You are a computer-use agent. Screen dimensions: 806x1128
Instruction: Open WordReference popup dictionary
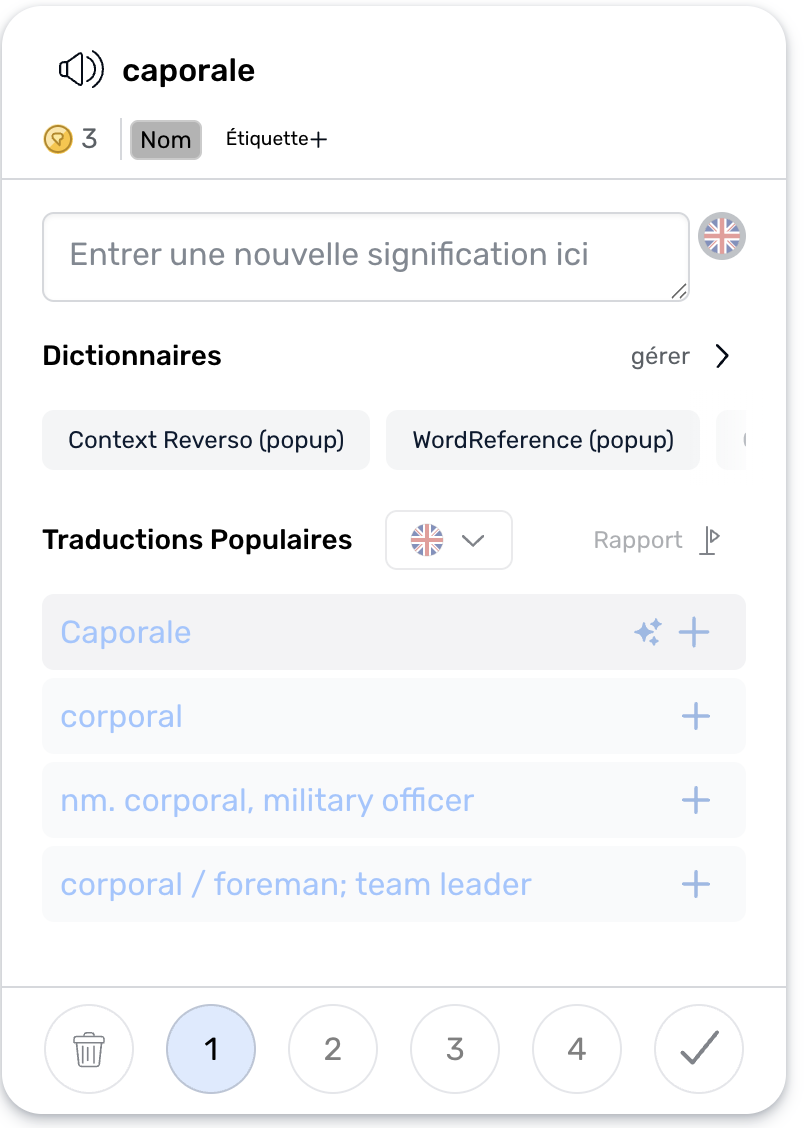[x=543, y=440]
